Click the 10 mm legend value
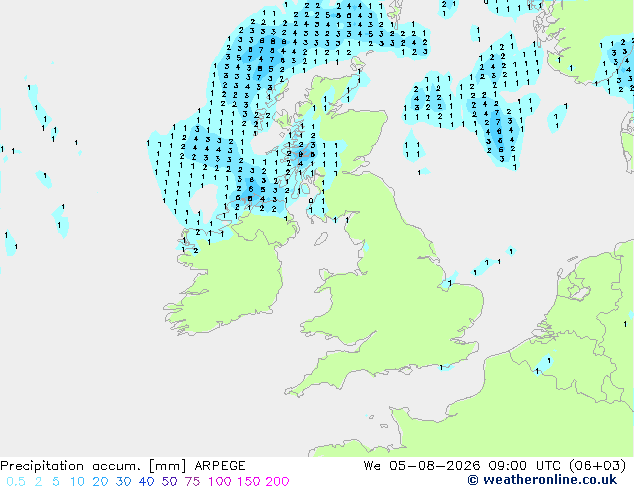Viewport: 634px width, 490px height. pos(77,482)
